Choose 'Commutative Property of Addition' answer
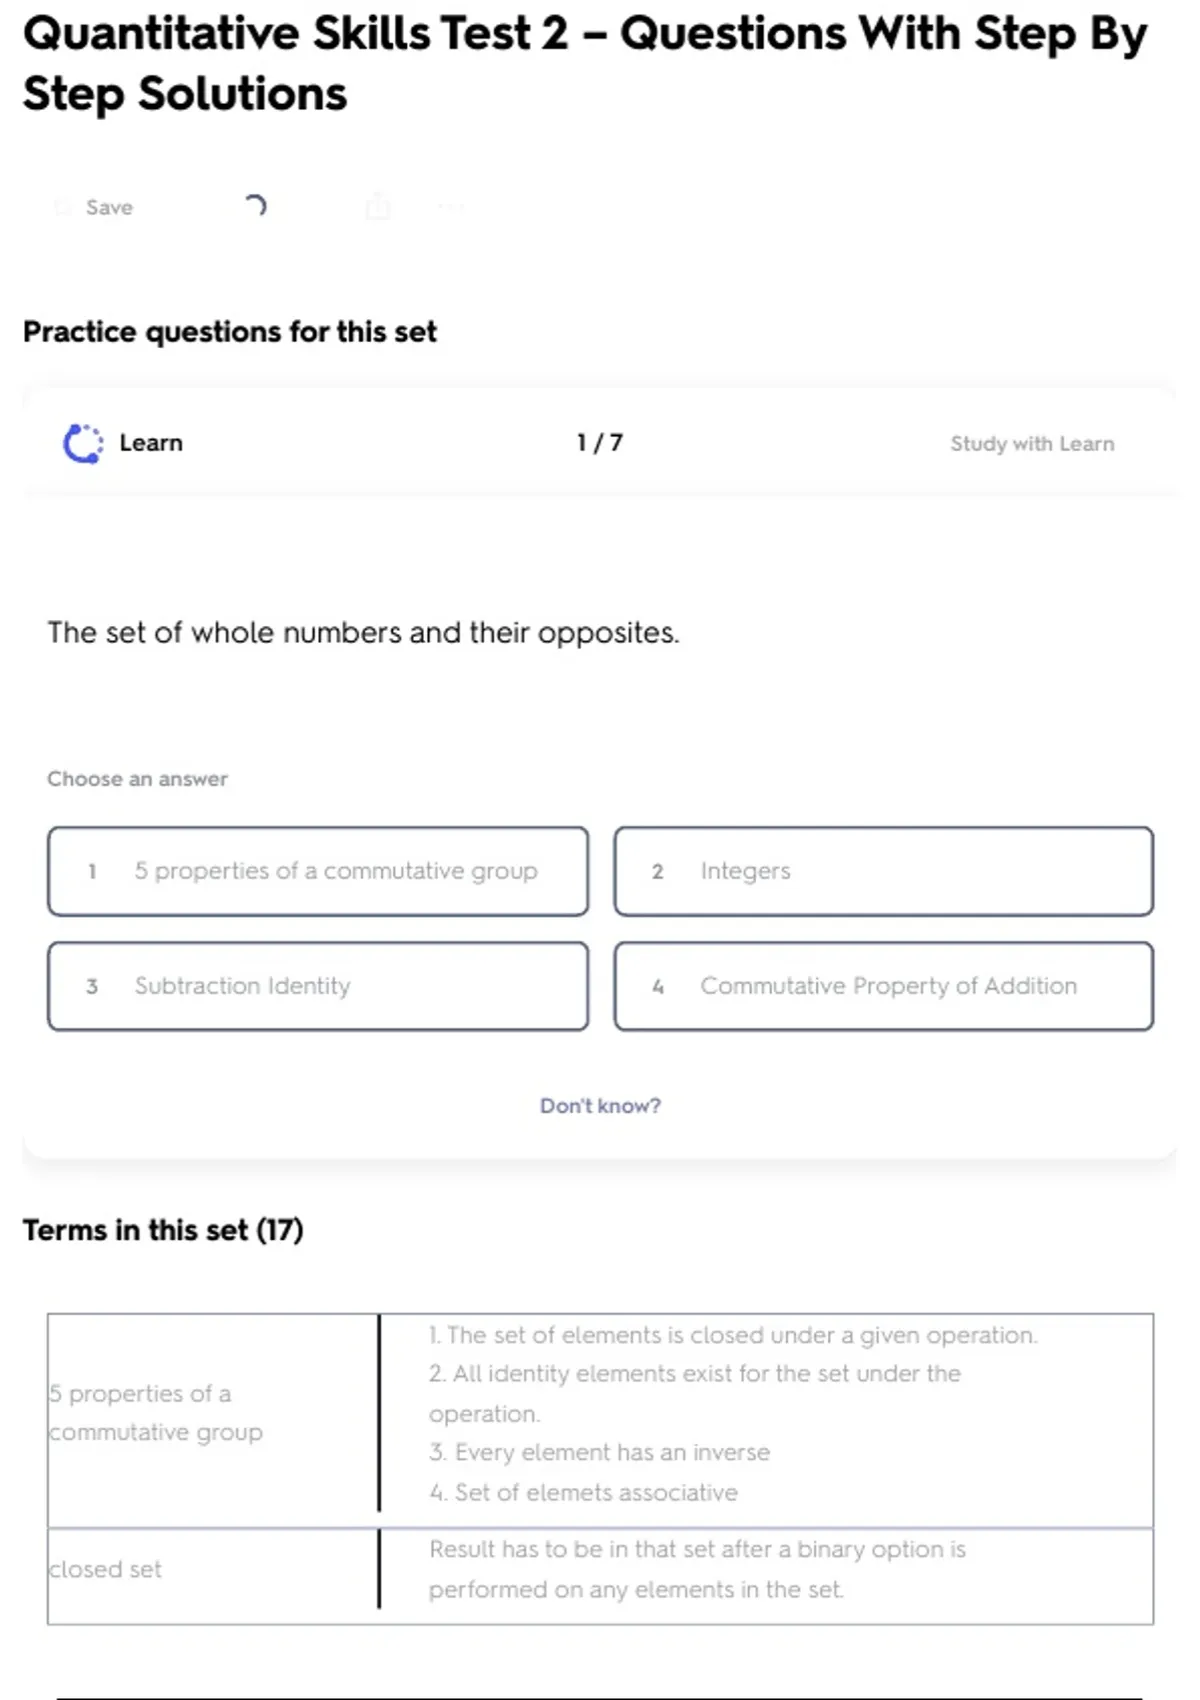The width and height of the screenshot is (1200, 1700). (x=883, y=986)
